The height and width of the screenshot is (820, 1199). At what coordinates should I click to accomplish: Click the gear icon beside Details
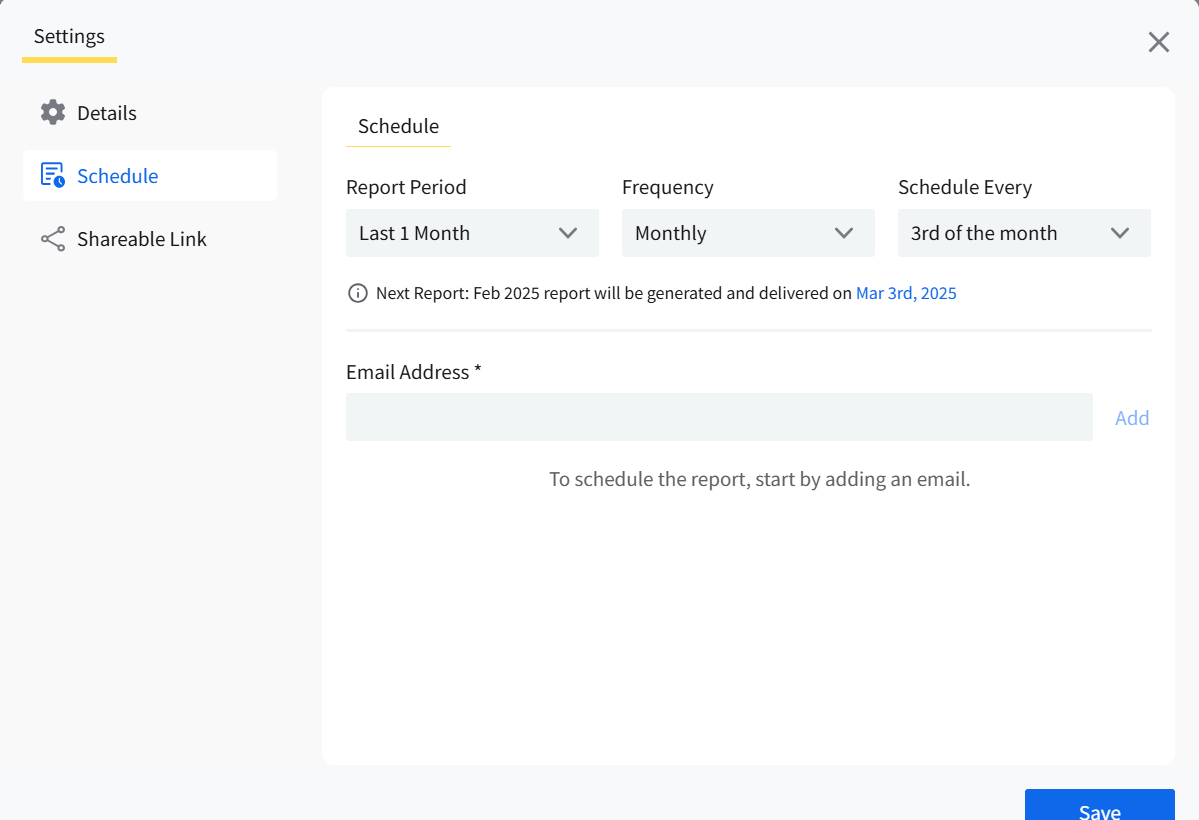[53, 113]
